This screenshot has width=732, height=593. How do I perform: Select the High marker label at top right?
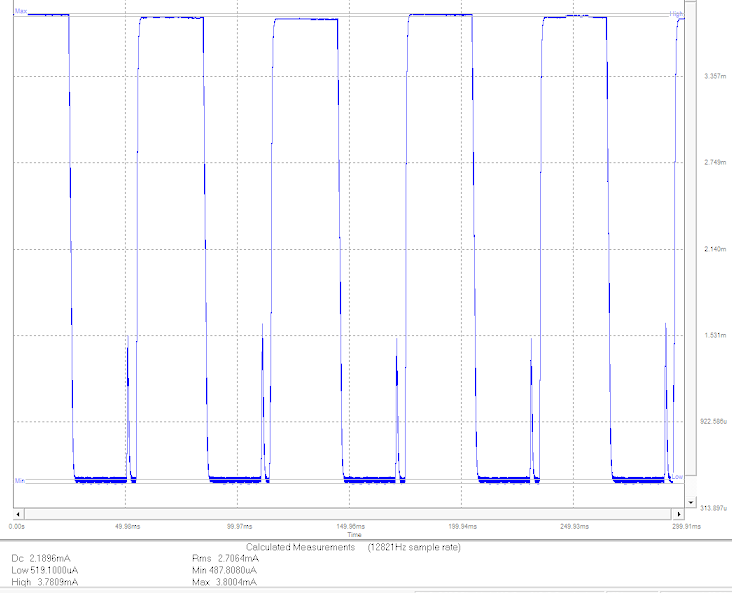point(676,14)
